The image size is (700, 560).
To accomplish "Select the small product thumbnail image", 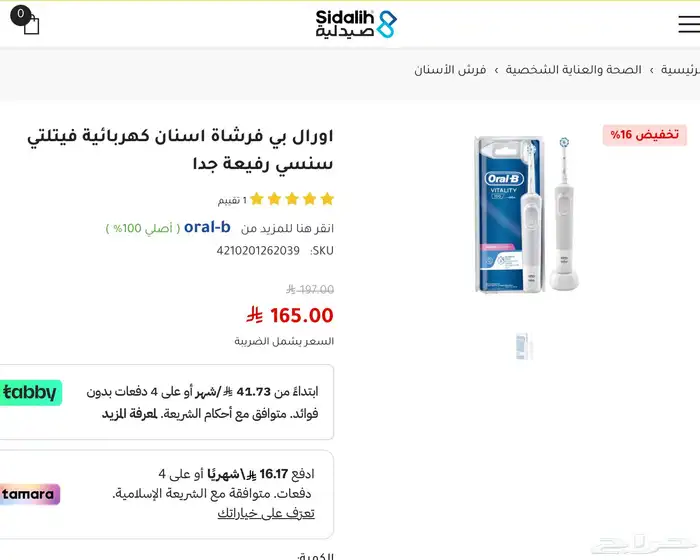I will pyautogui.click(x=523, y=346).
